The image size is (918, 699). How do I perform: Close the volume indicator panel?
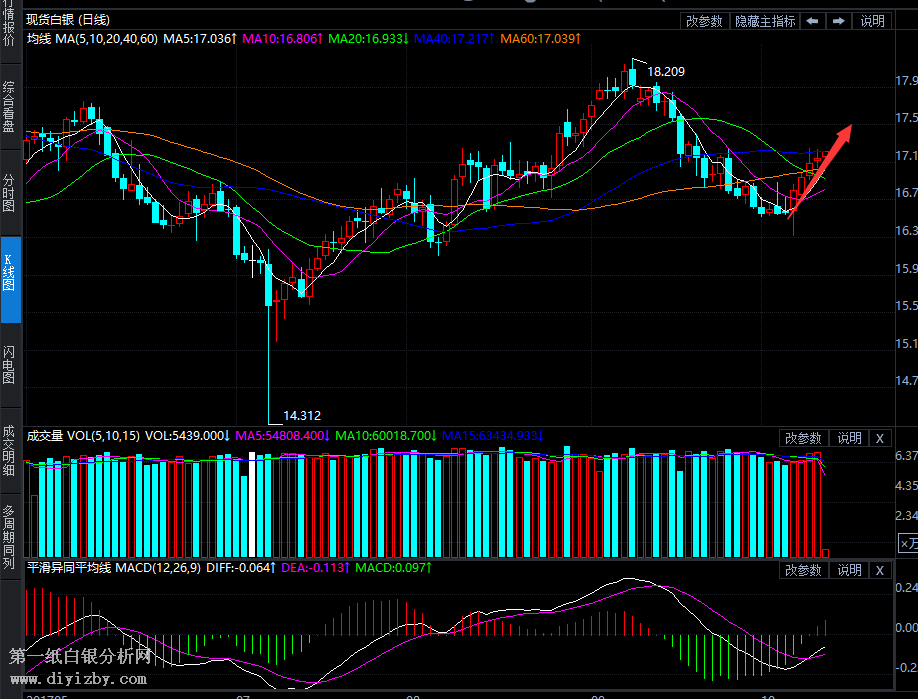click(x=879, y=438)
